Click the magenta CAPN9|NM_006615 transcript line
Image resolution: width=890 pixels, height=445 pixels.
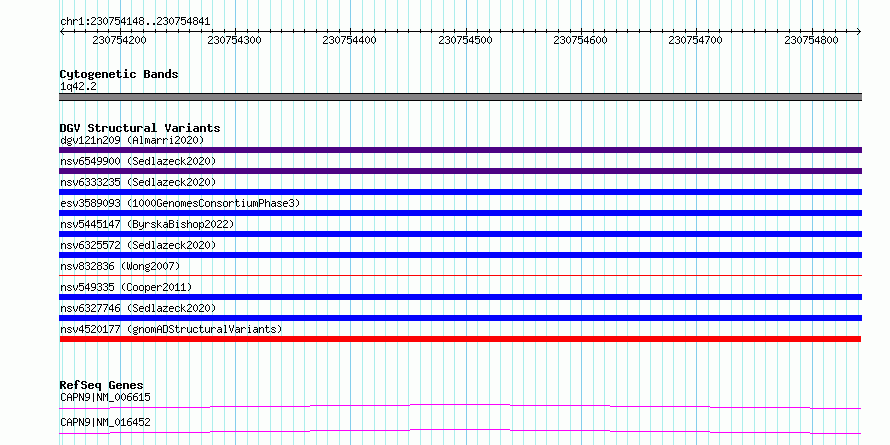[x=460, y=406]
